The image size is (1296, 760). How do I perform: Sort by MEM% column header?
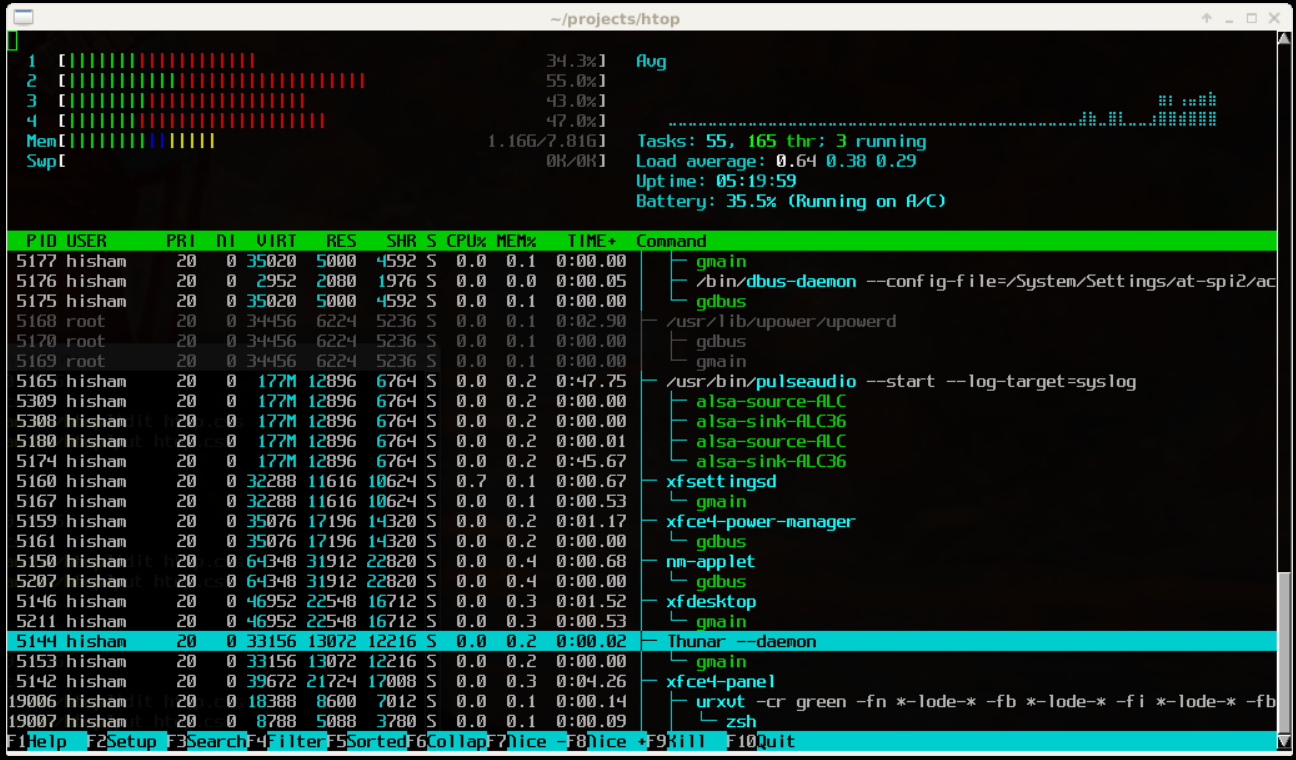[517, 241]
